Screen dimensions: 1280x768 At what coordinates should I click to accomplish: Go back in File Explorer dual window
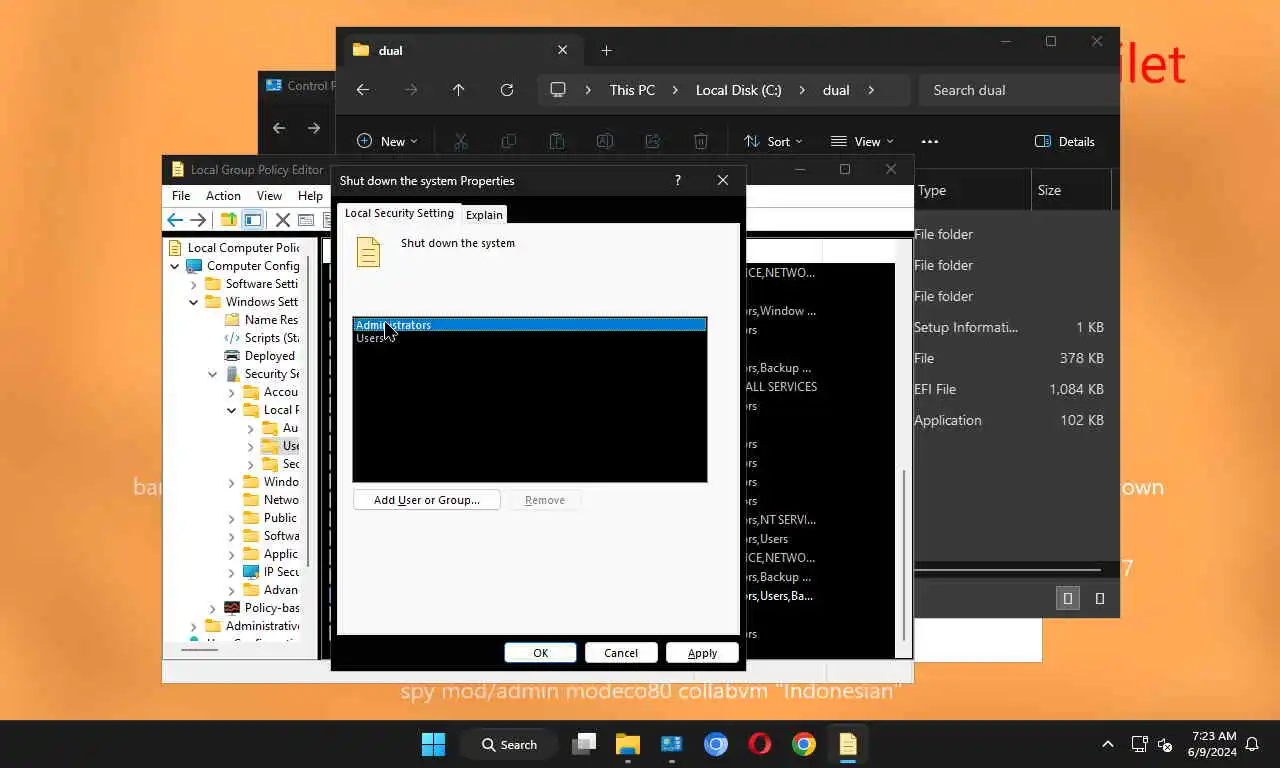(x=363, y=90)
